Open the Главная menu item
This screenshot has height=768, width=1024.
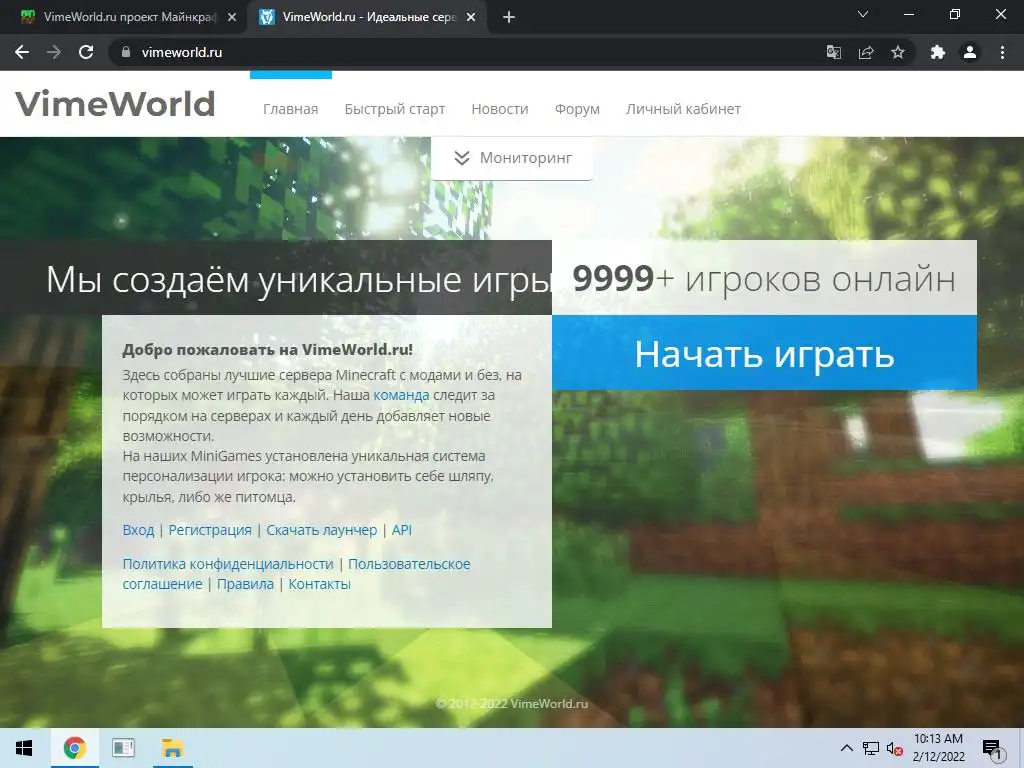pos(291,109)
